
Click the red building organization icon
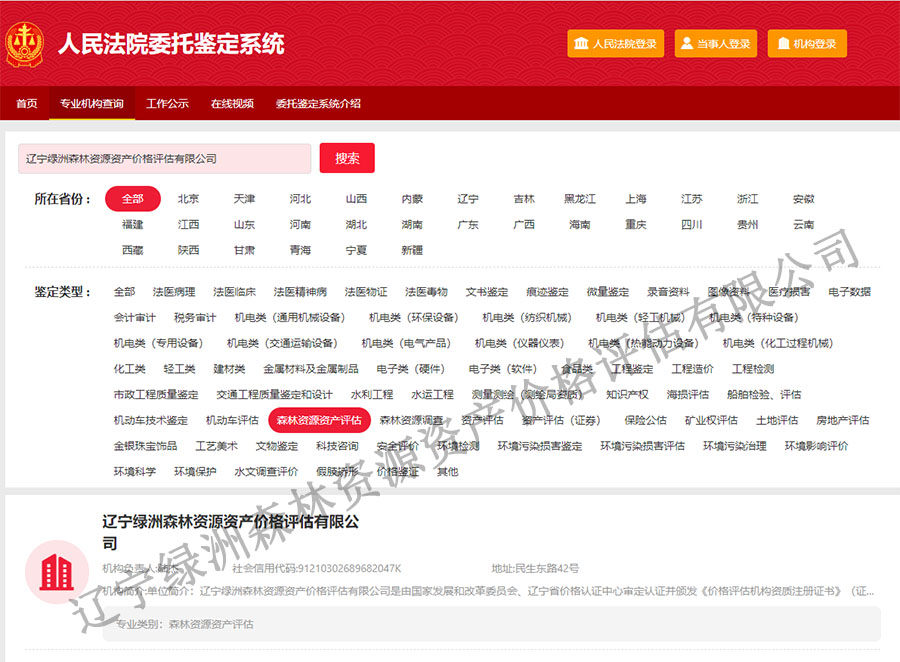(50, 571)
